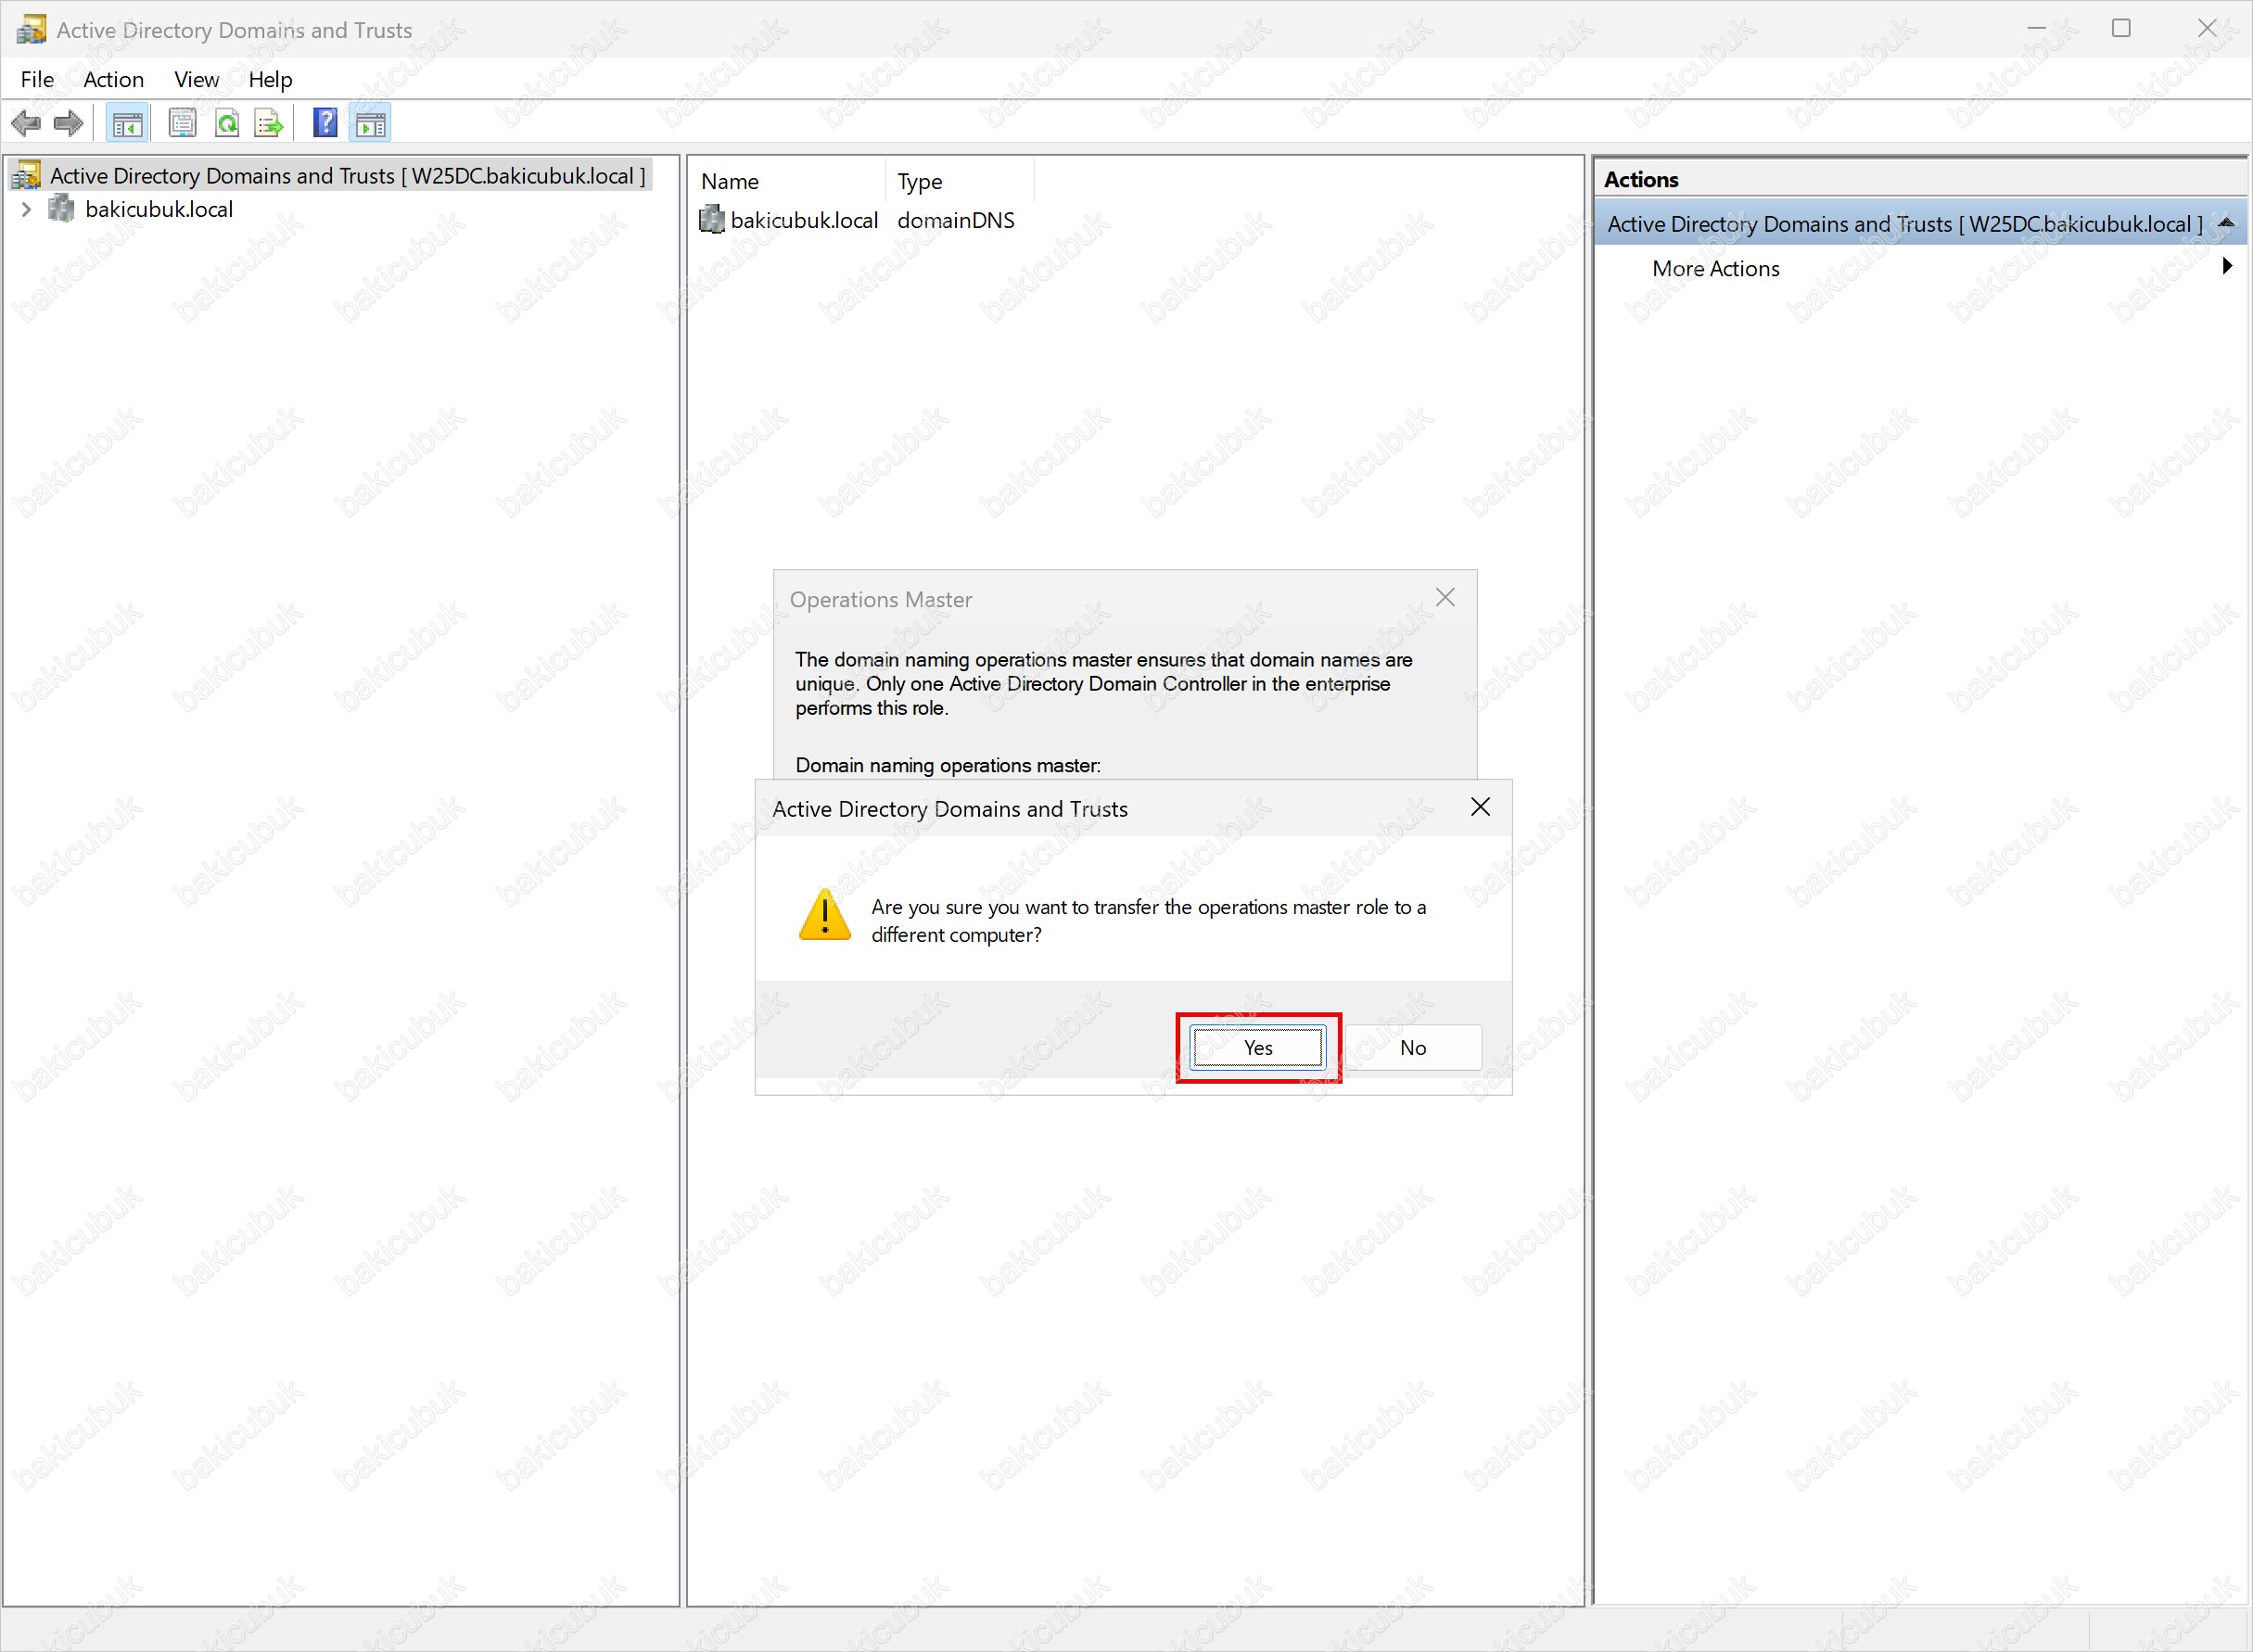
Task: Open the View menu
Action: (196, 79)
